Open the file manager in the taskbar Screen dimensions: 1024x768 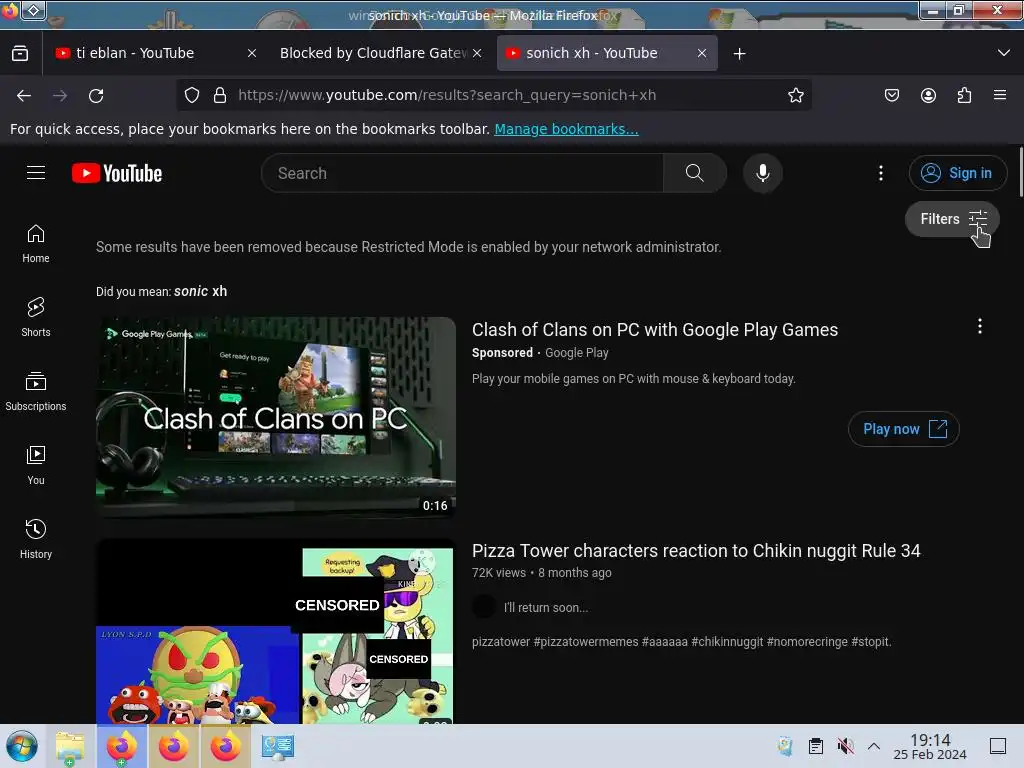pyautogui.click(x=70, y=746)
